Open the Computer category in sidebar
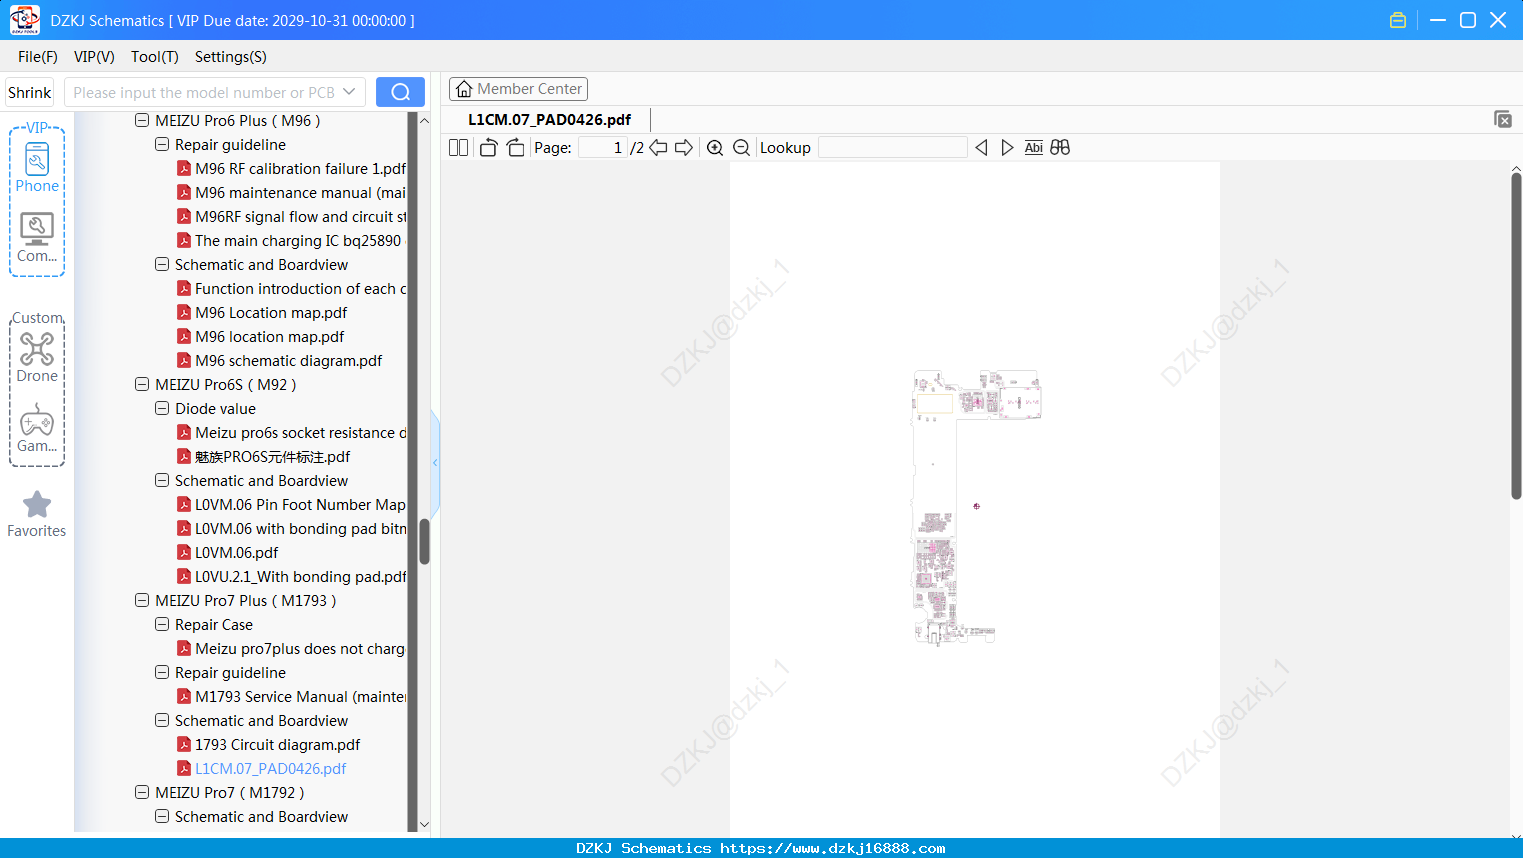Image resolution: width=1523 pixels, height=858 pixels. click(x=37, y=238)
